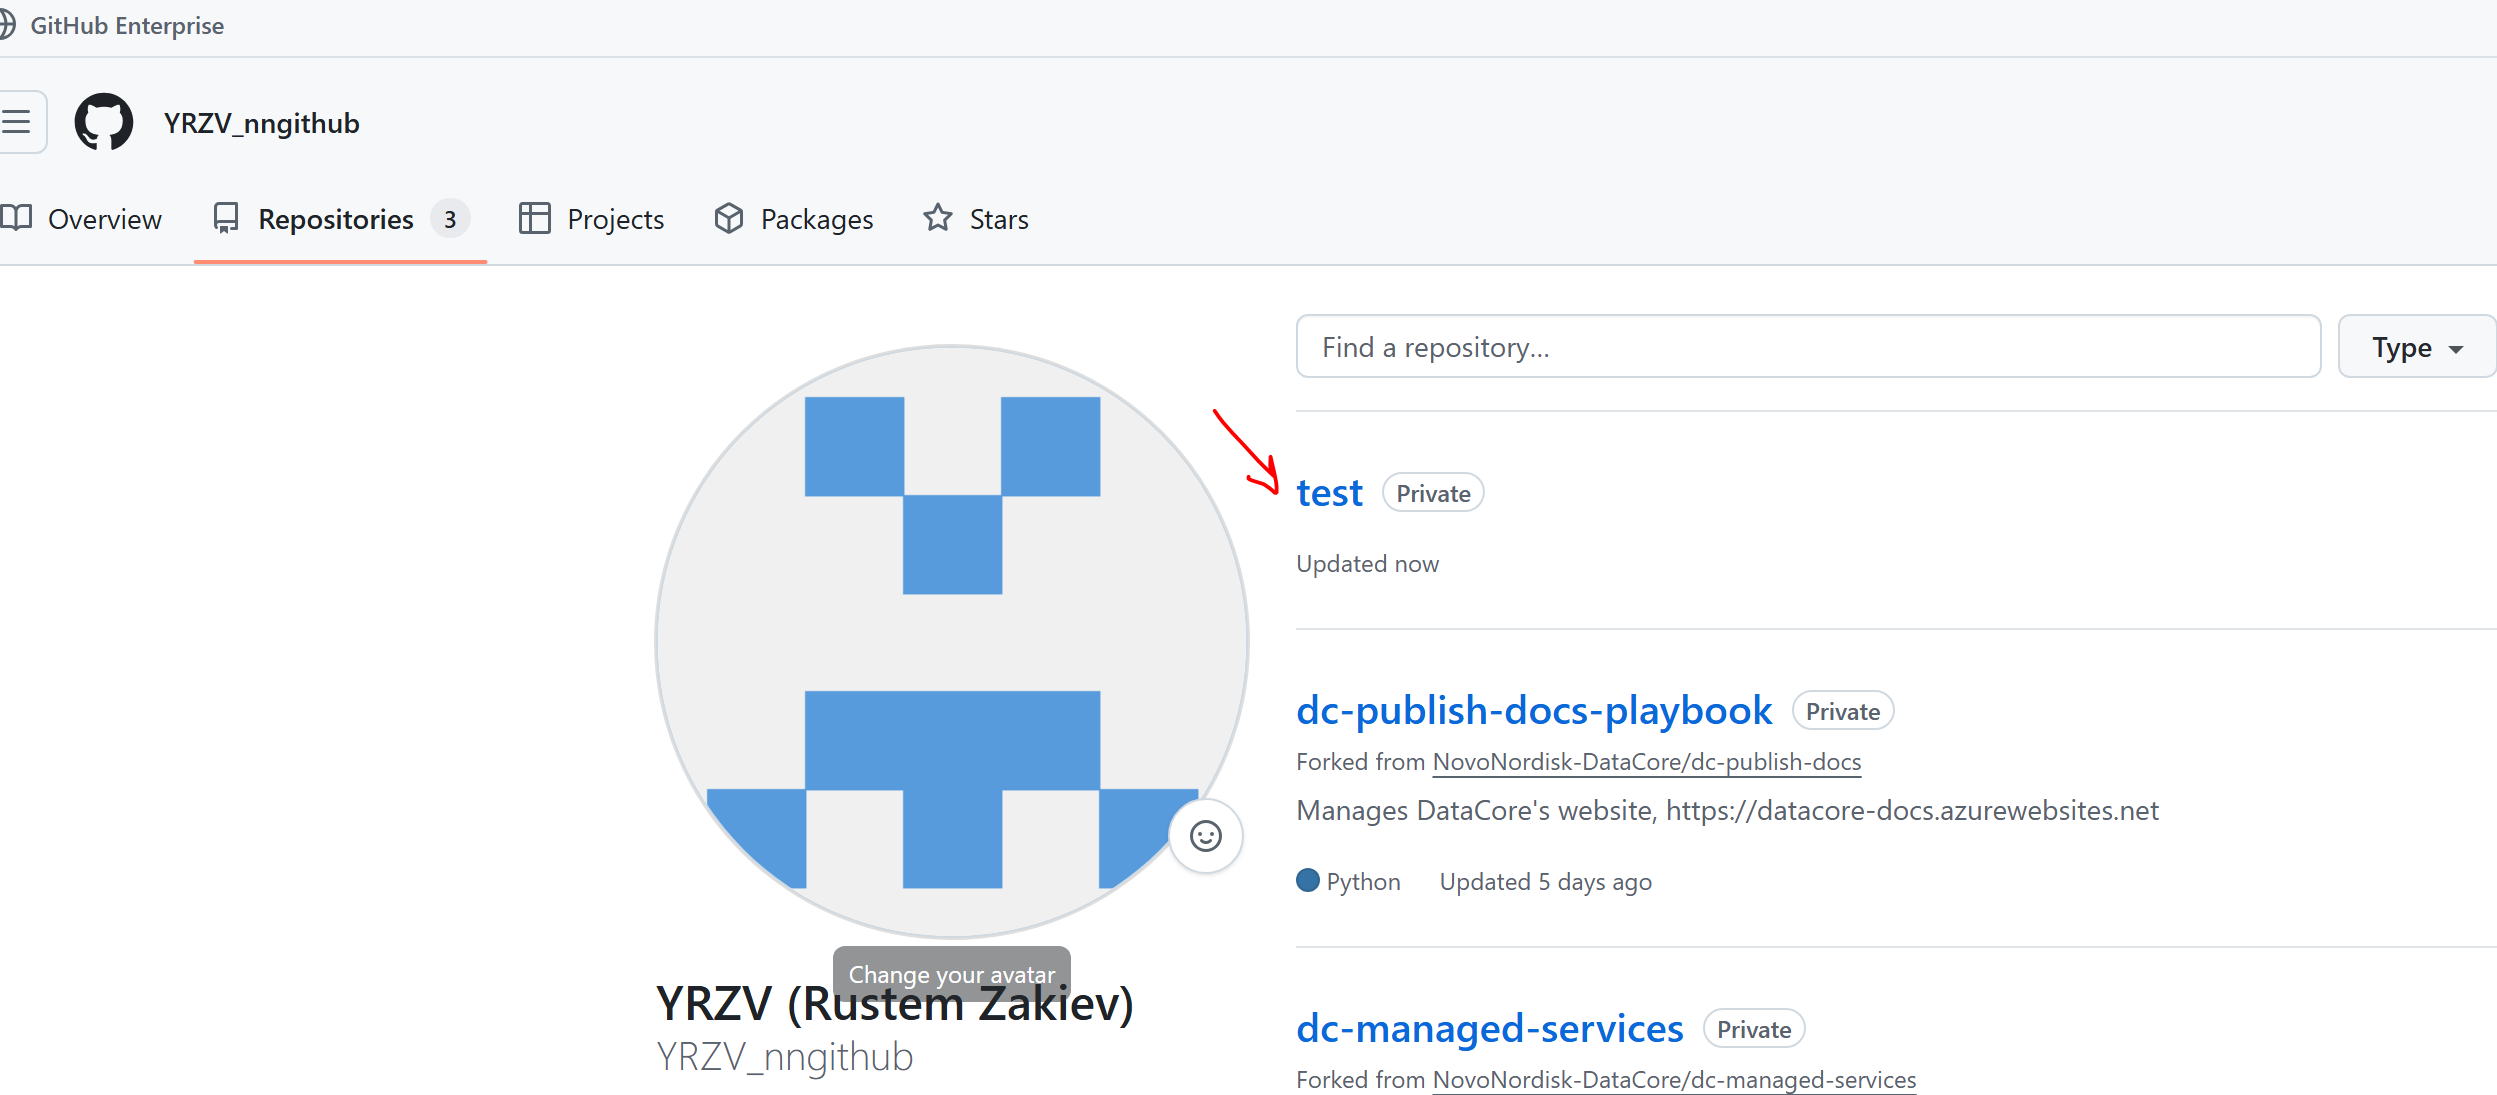Screen dimensions: 2497x1095
Task: Click the Private label next to test
Action: pyautogui.click(x=1433, y=493)
